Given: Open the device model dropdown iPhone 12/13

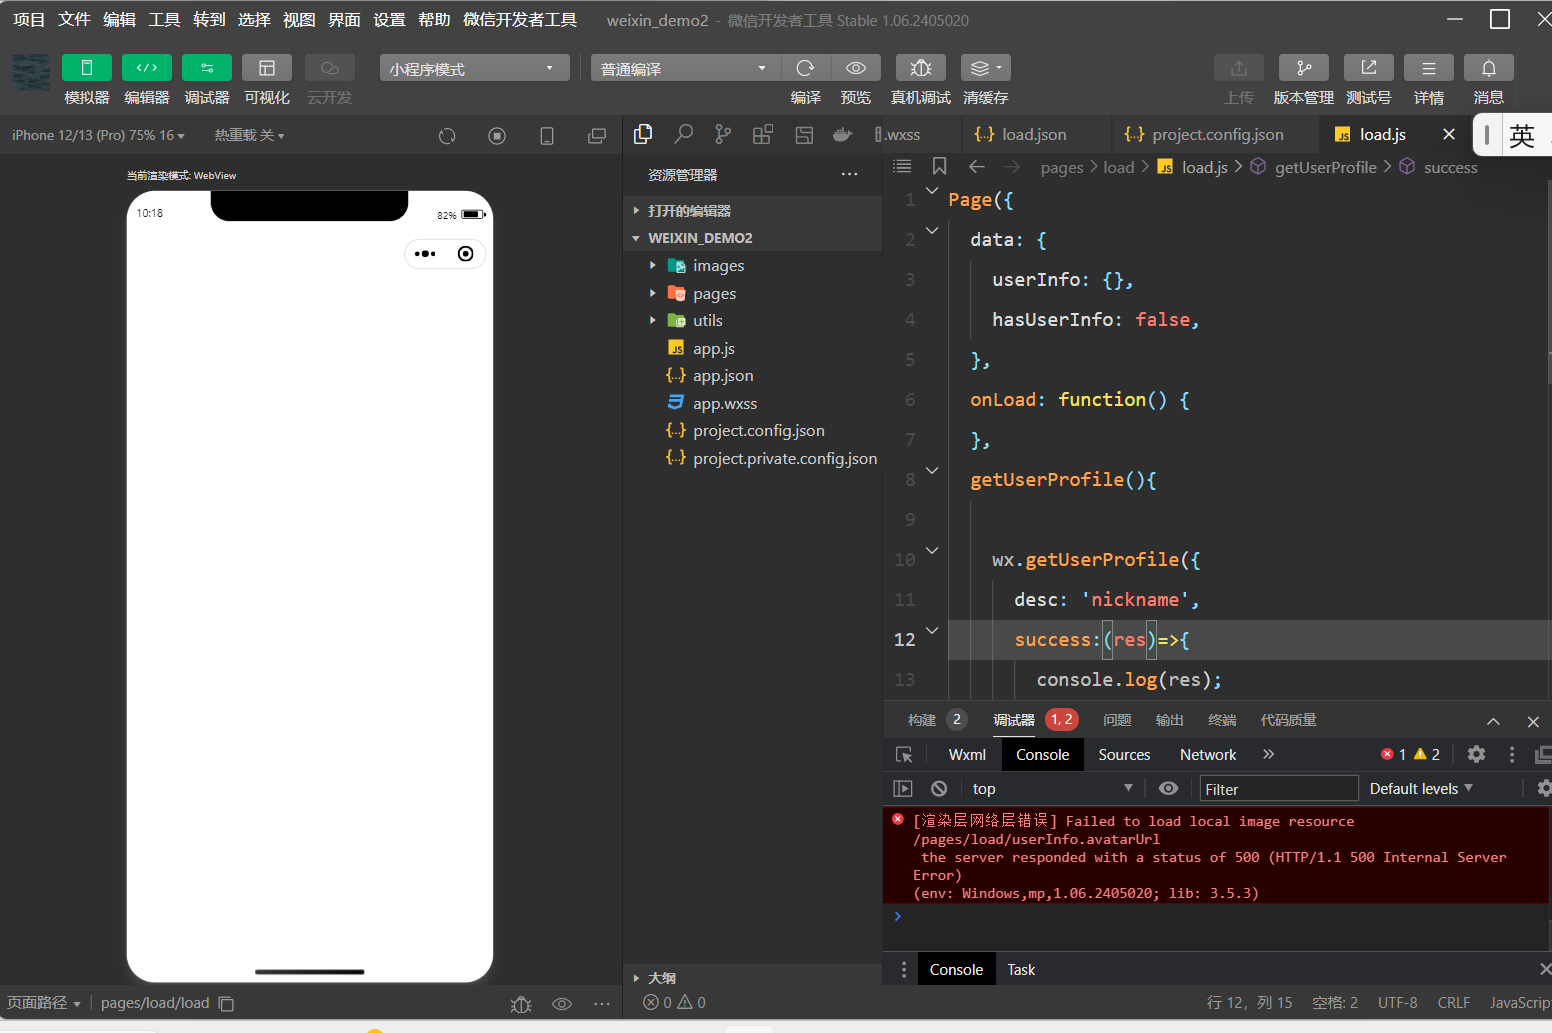Looking at the screenshot, I should (98, 135).
